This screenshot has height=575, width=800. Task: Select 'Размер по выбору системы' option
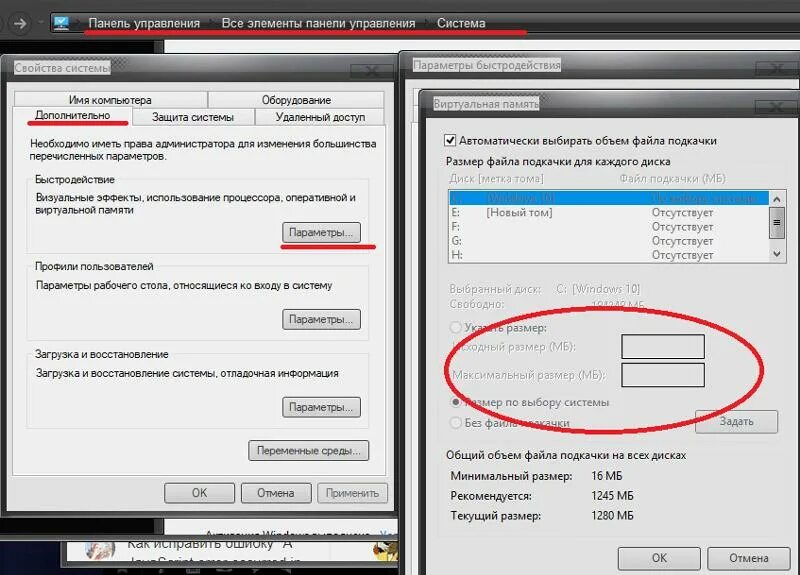coord(456,402)
